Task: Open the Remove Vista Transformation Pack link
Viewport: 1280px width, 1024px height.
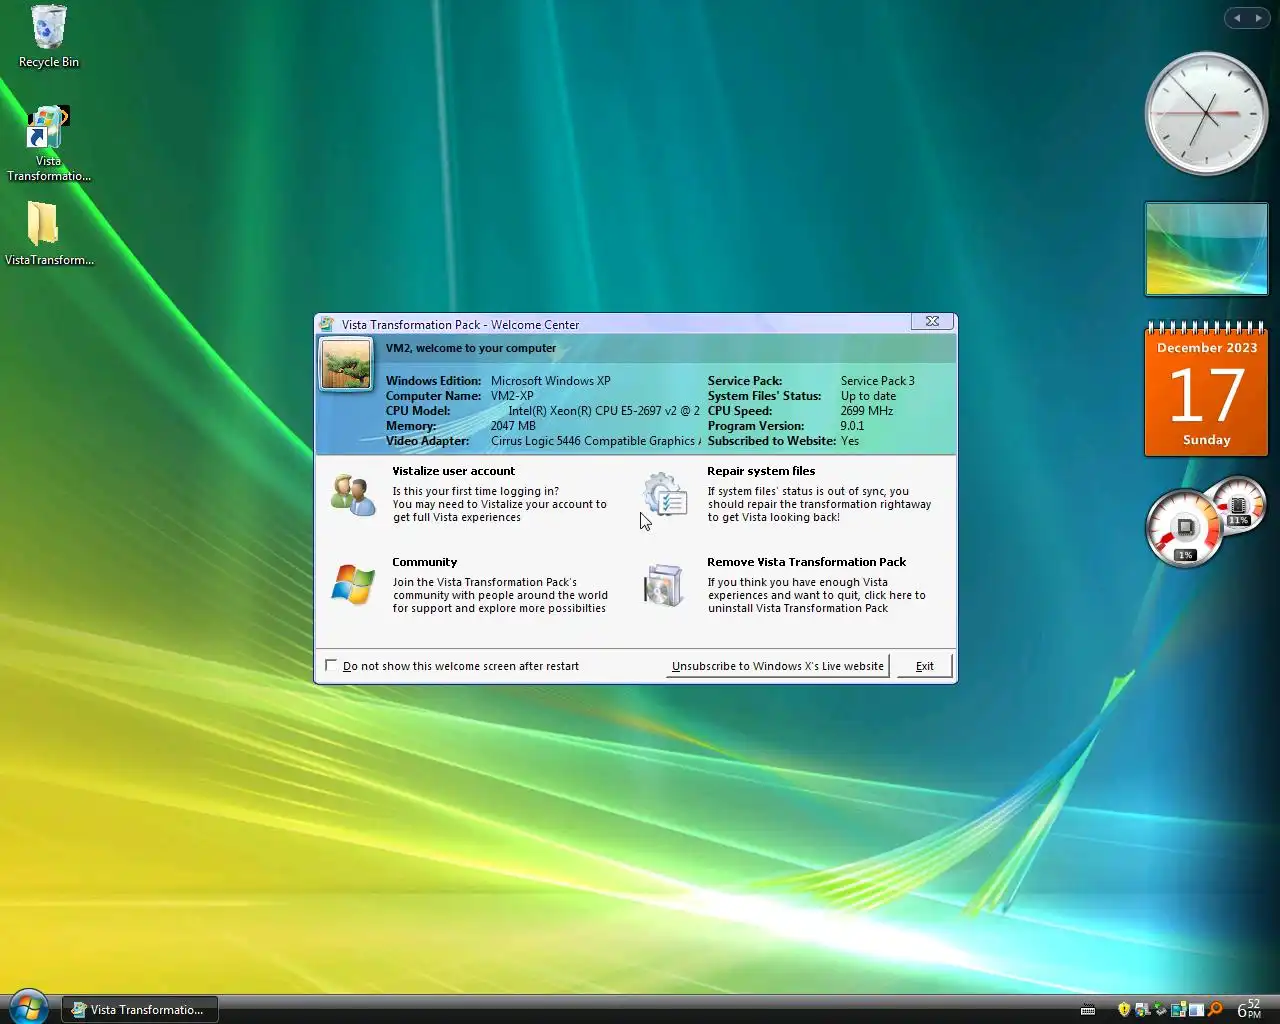Action: [x=806, y=562]
